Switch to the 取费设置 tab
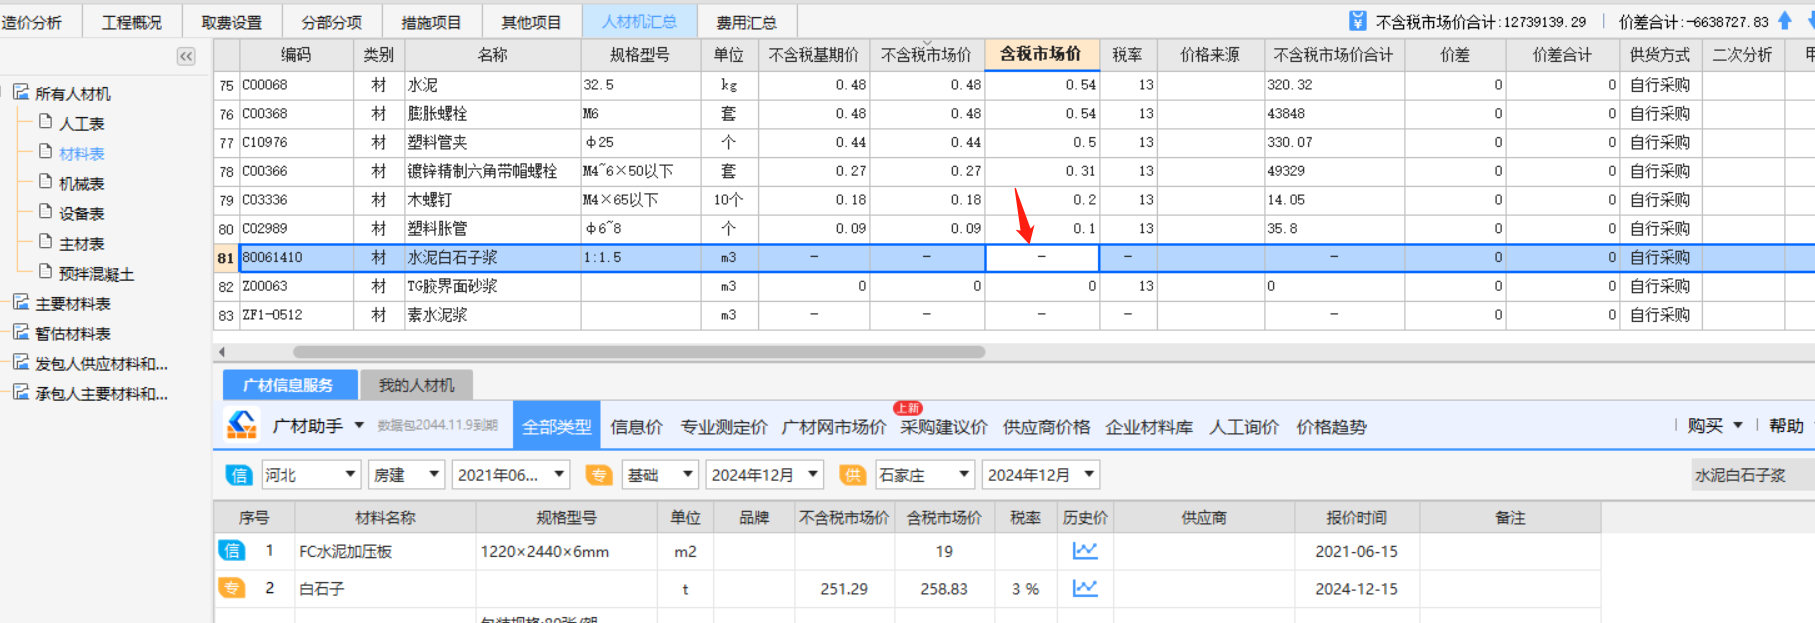This screenshot has width=1815, height=623. [232, 22]
